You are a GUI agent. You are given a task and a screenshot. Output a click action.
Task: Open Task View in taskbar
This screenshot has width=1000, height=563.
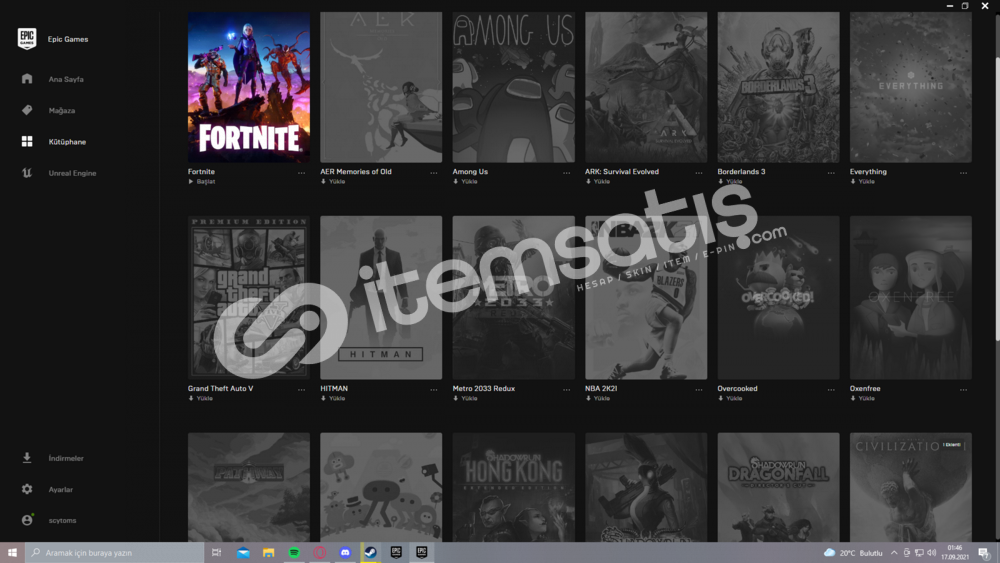(216, 552)
